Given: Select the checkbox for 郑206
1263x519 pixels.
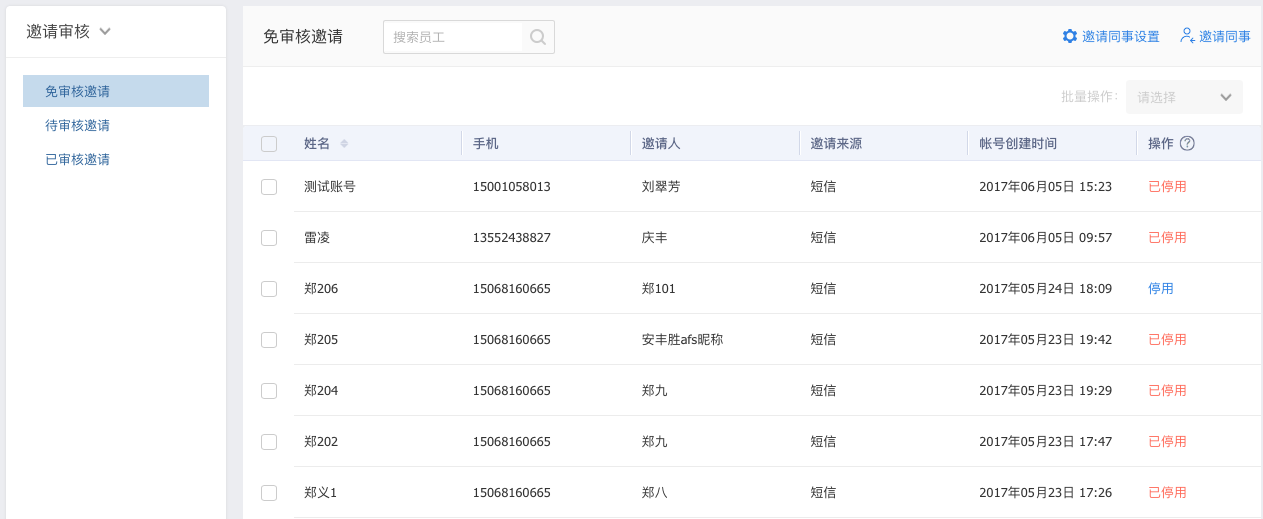Looking at the screenshot, I should click(269, 289).
